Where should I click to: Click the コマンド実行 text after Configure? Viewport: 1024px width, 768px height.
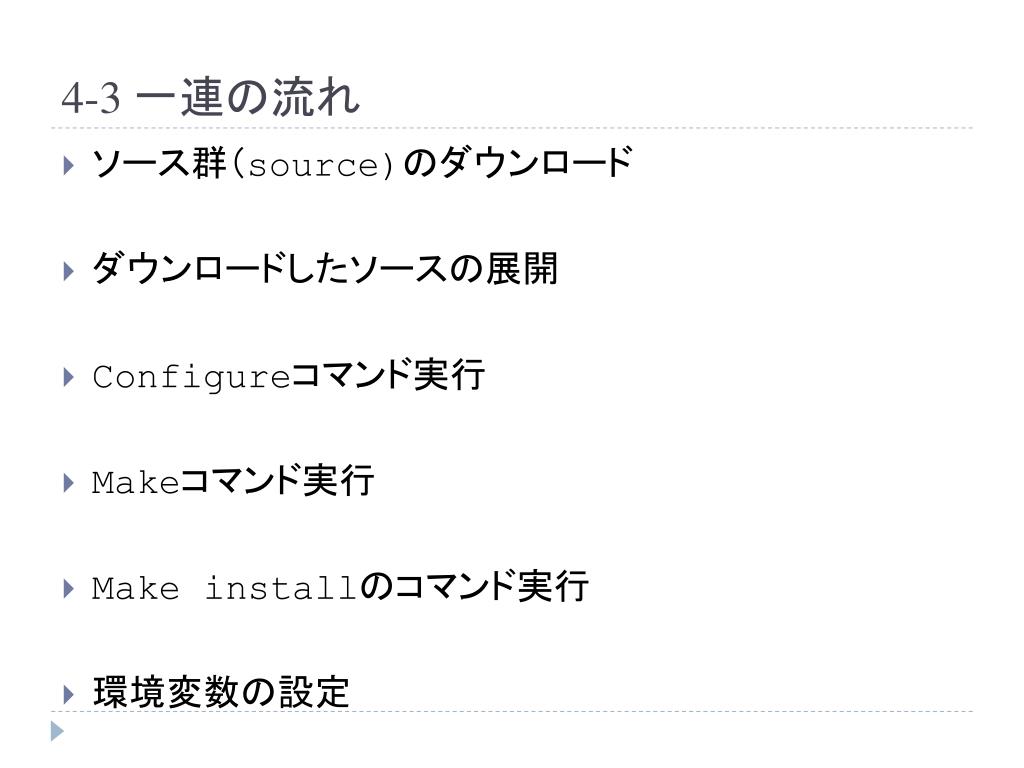coord(388,375)
